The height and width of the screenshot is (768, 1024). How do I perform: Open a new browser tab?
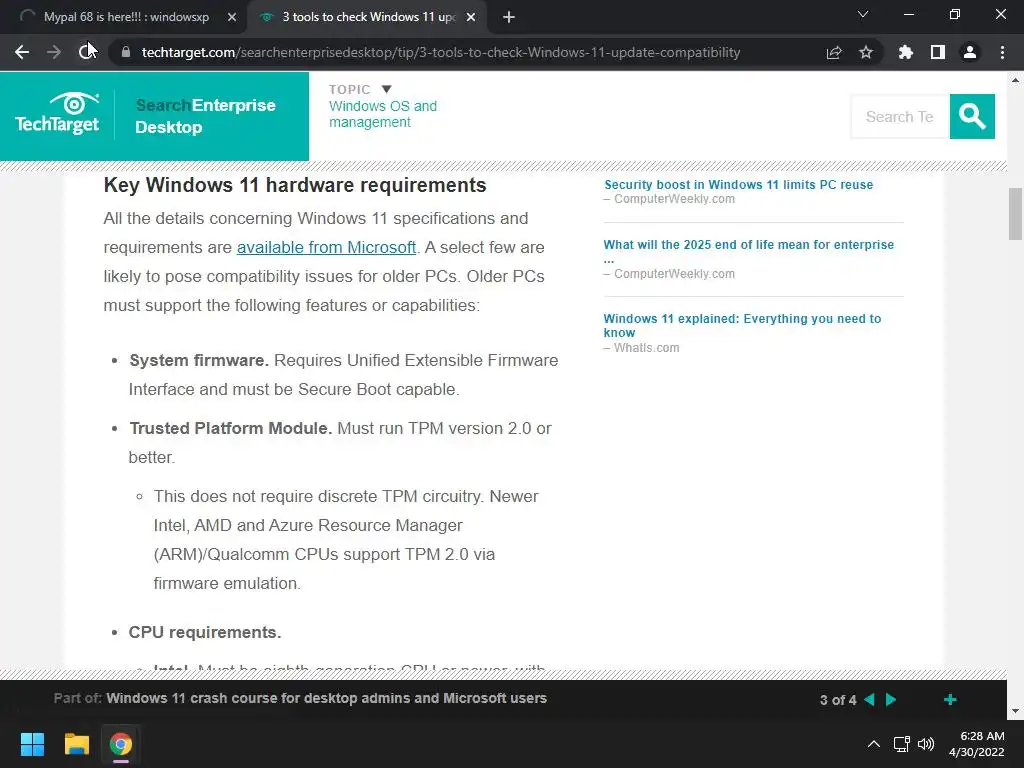[509, 17]
